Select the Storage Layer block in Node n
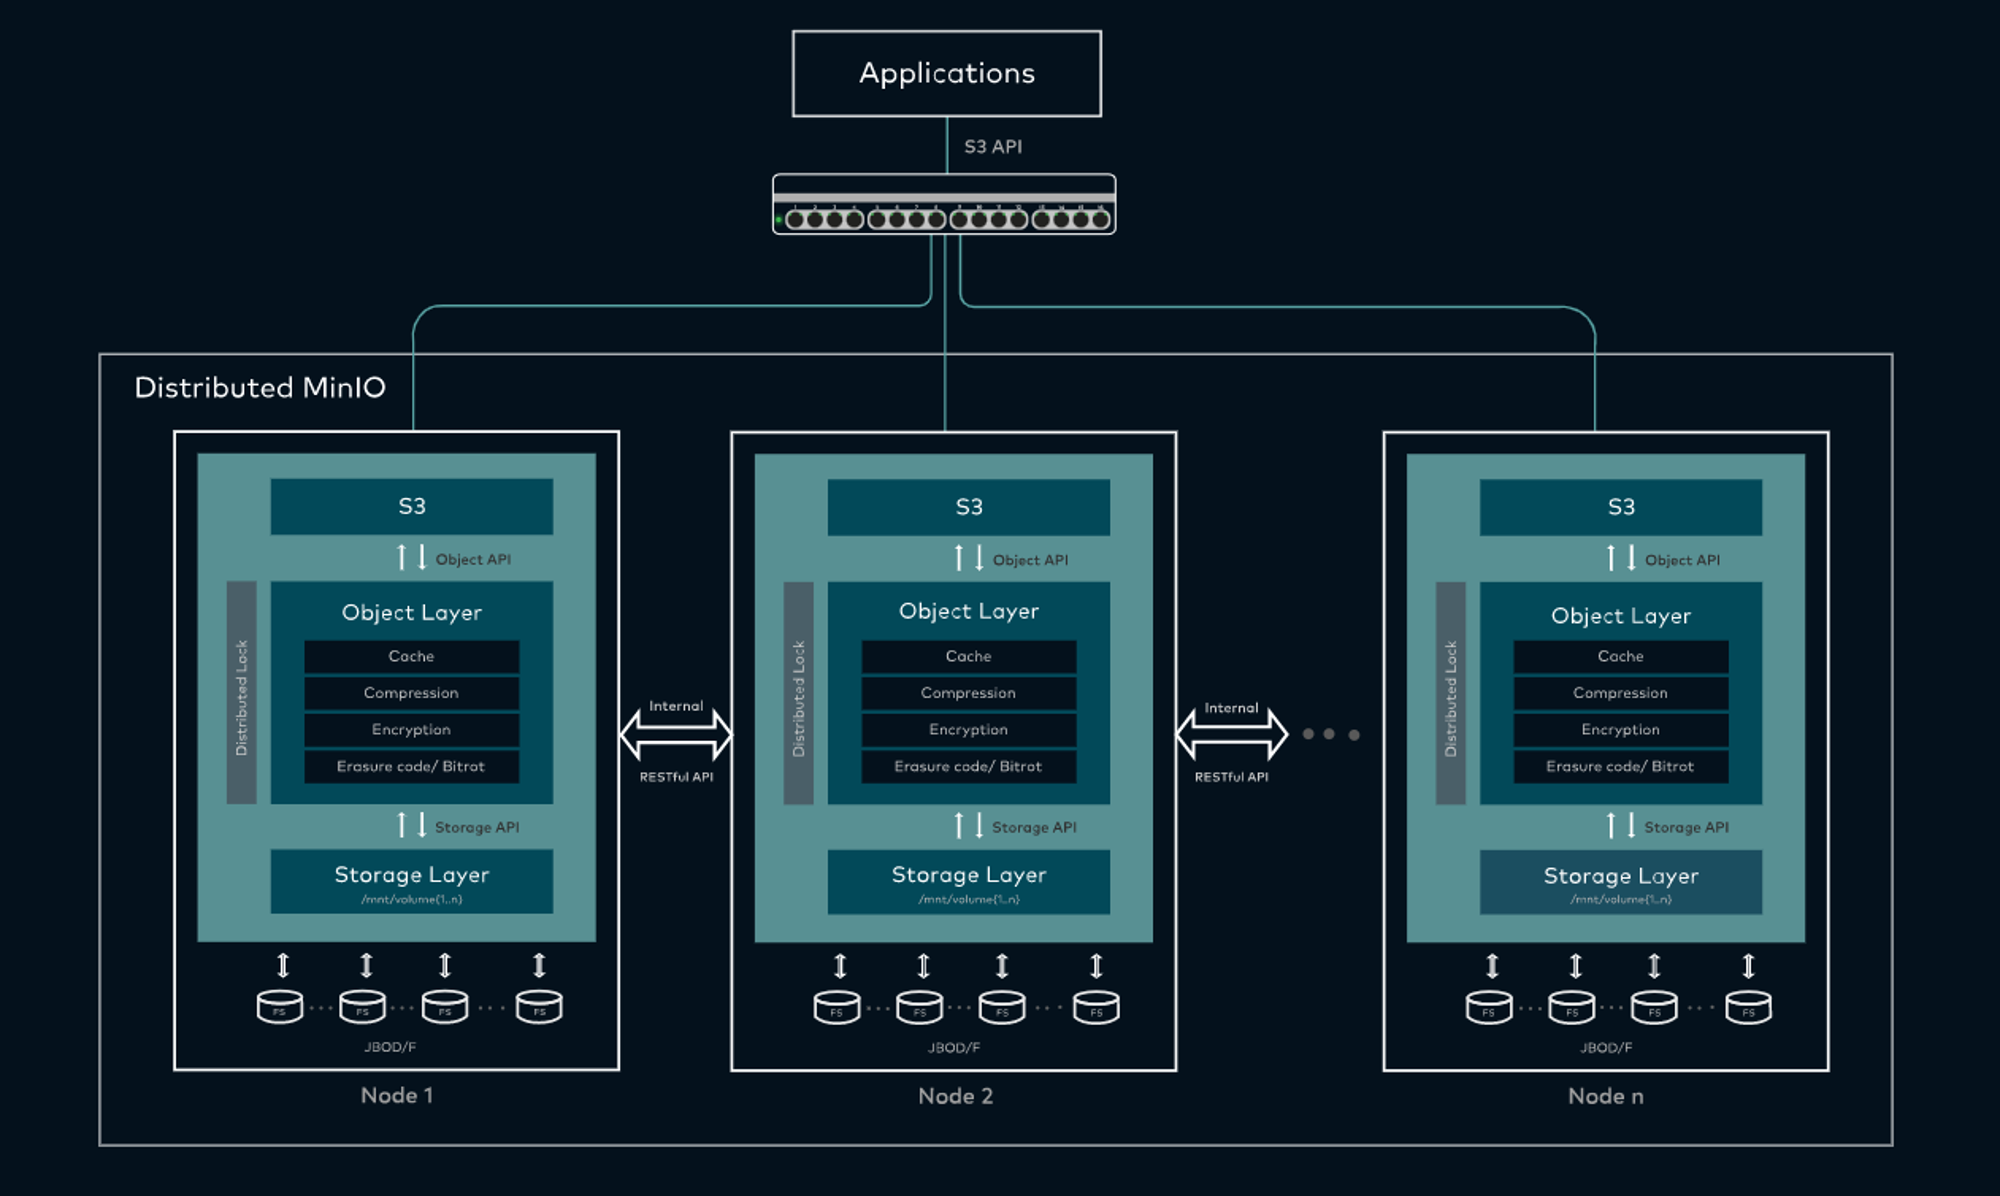The image size is (2000, 1196). [x=1621, y=882]
